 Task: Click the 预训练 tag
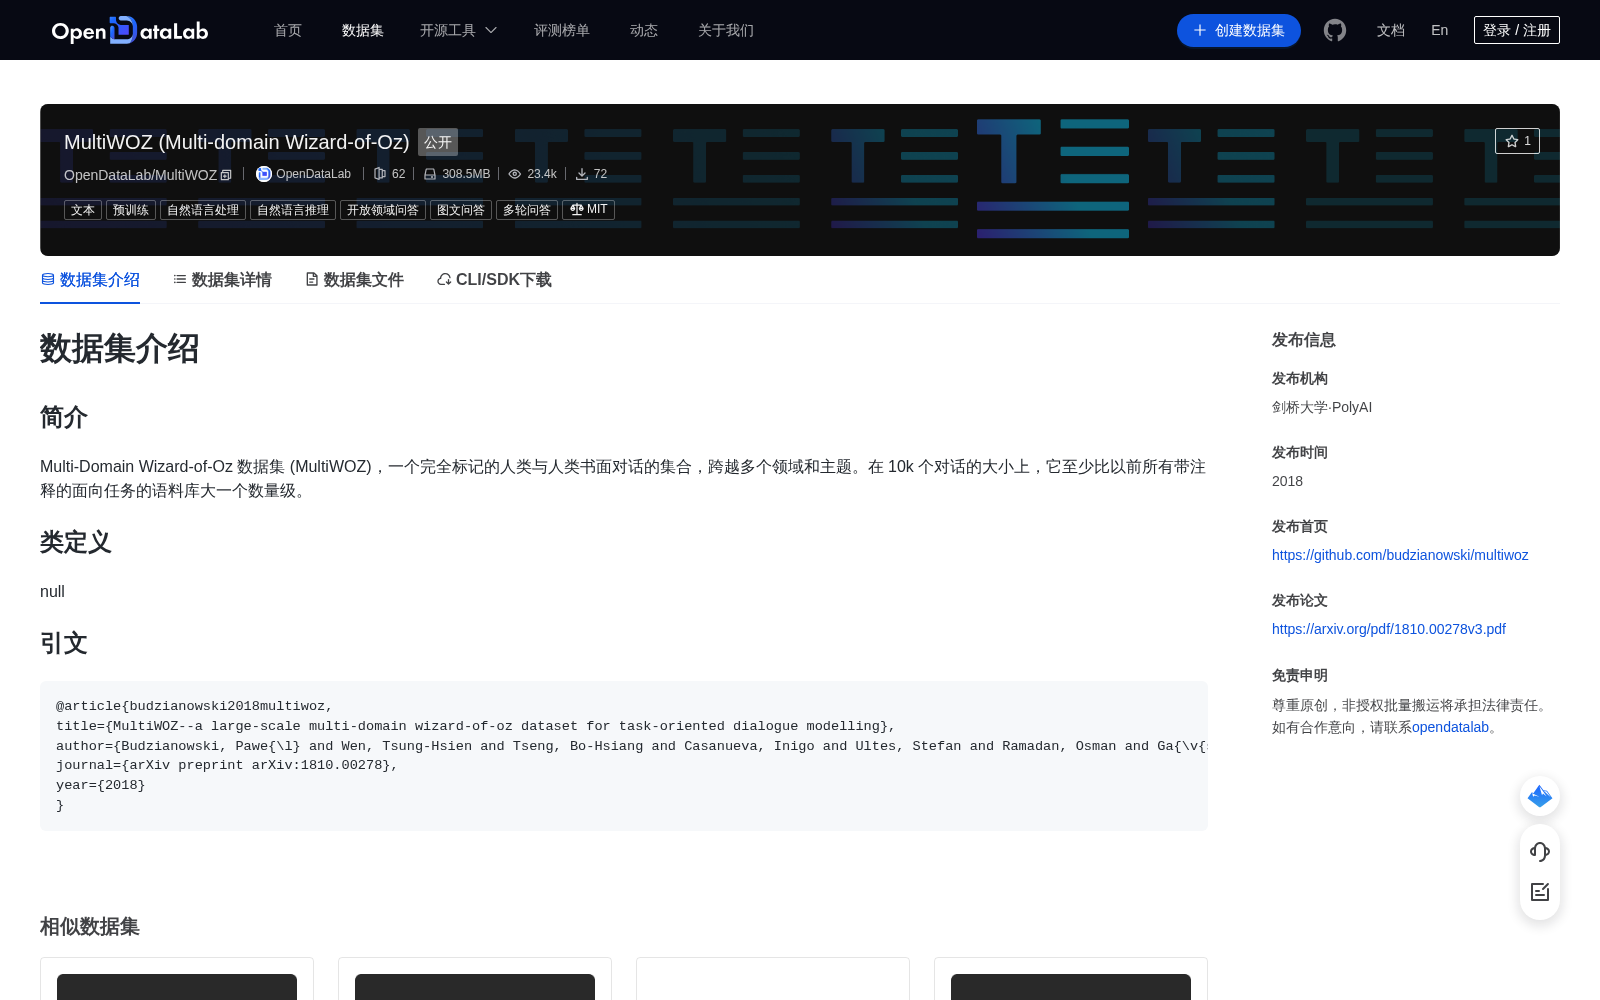[x=131, y=210]
